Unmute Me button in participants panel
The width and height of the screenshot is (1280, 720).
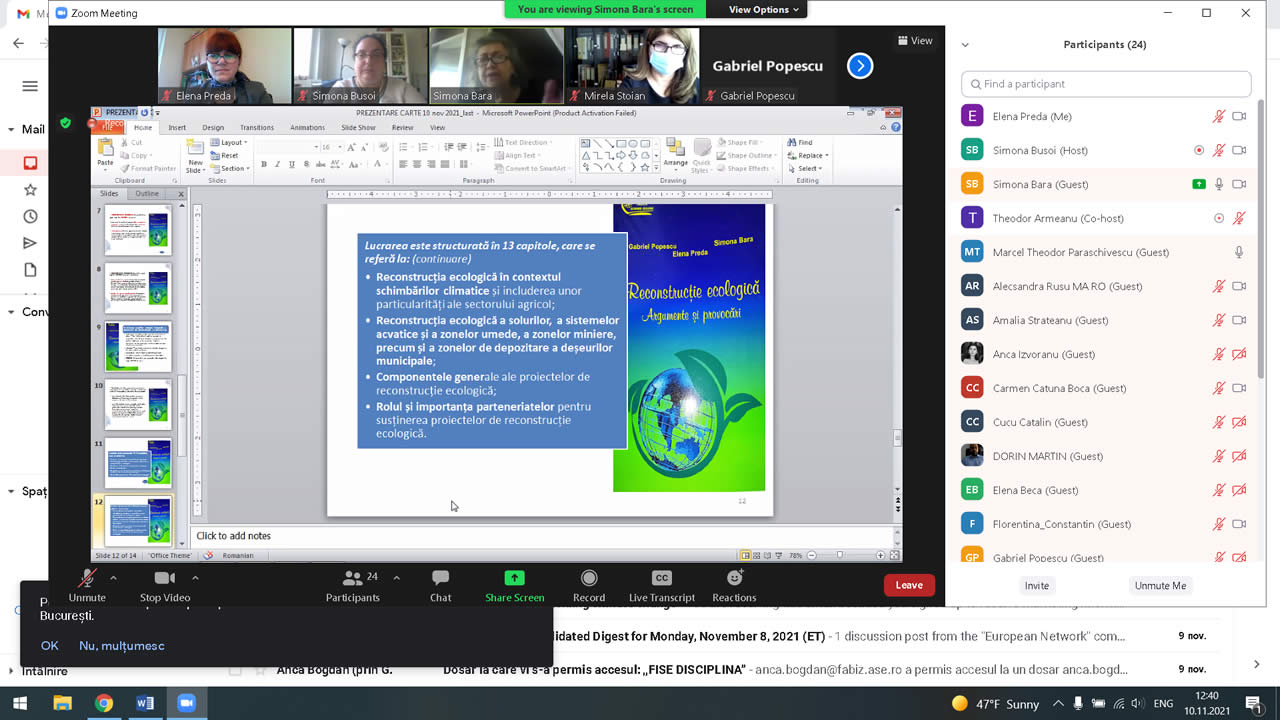pyautogui.click(x=1160, y=586)
